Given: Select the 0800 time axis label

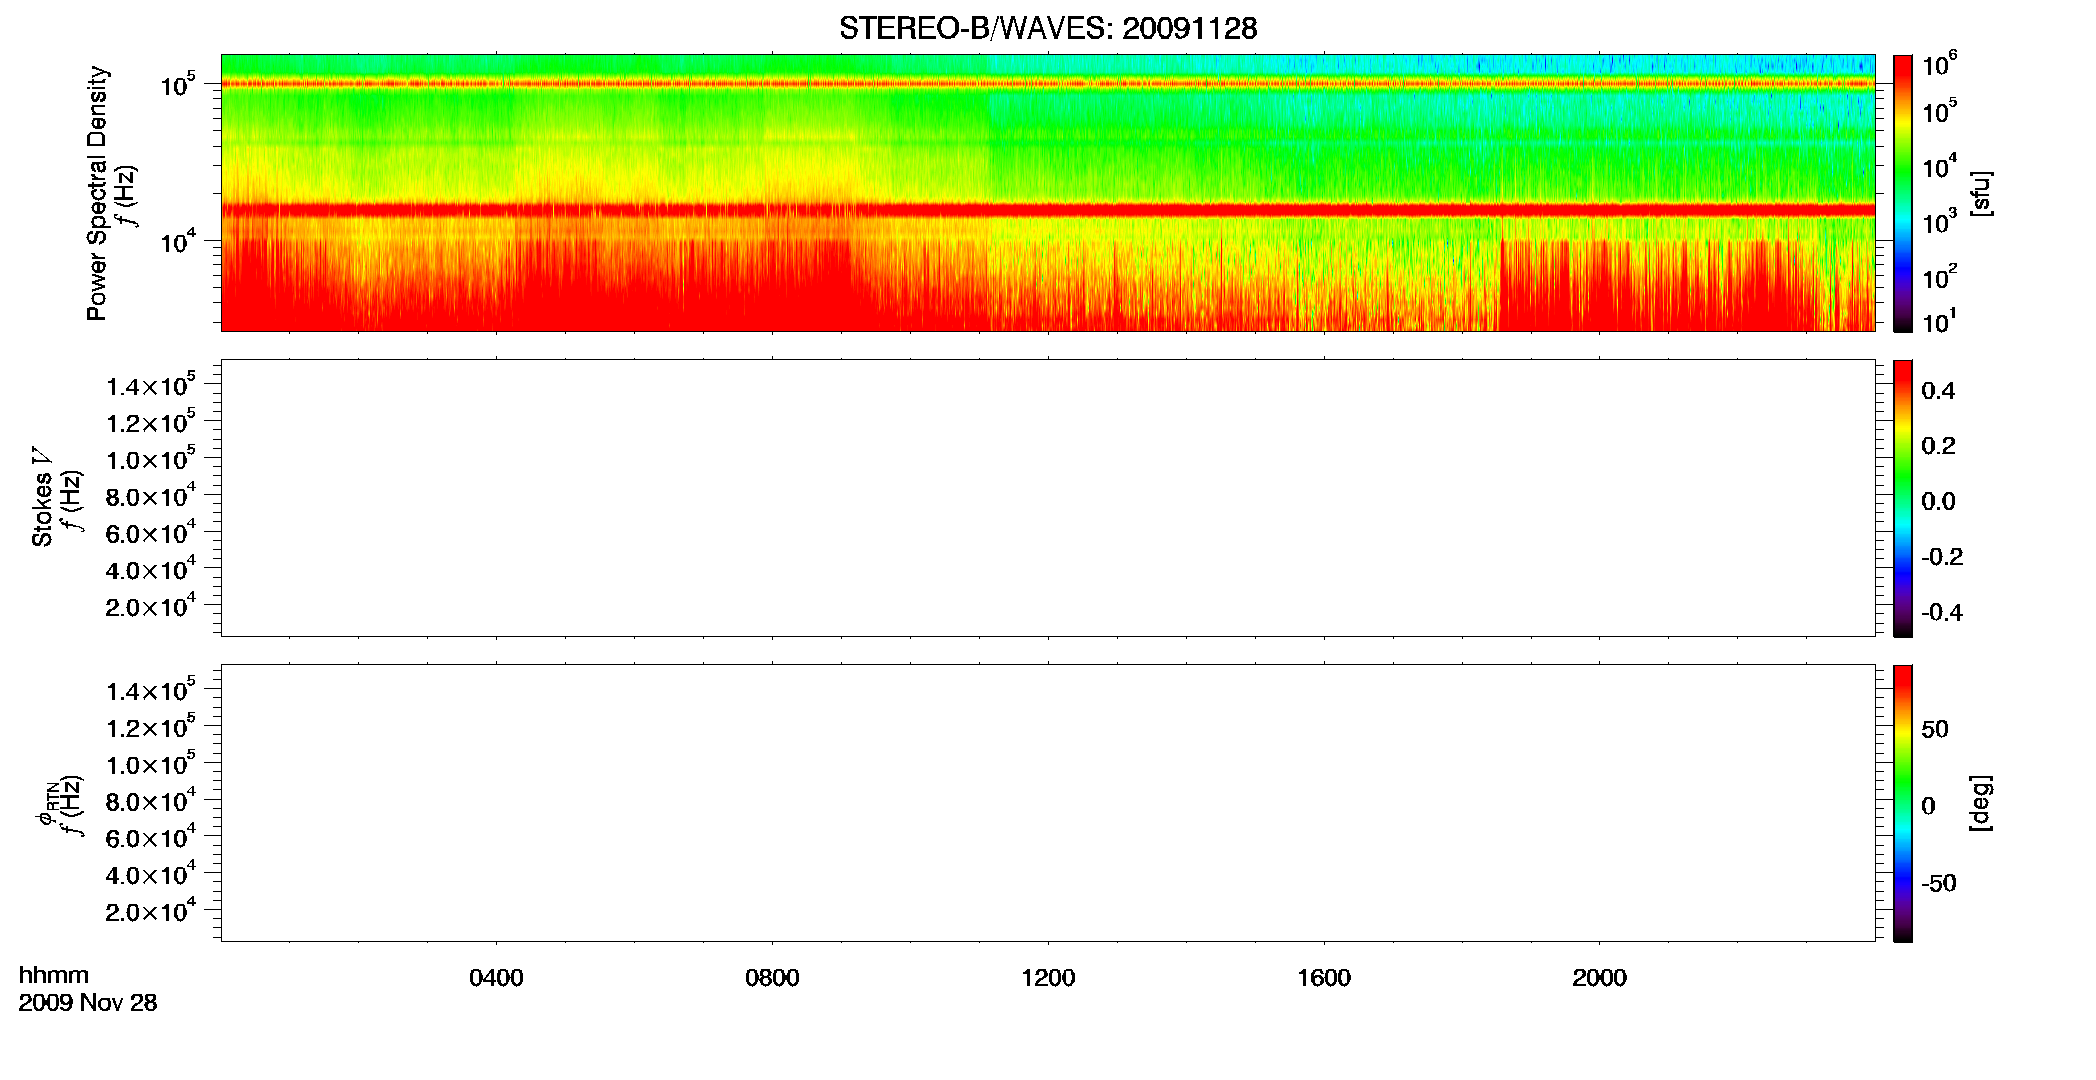Looking at the screenshot, I should [772, 978].
